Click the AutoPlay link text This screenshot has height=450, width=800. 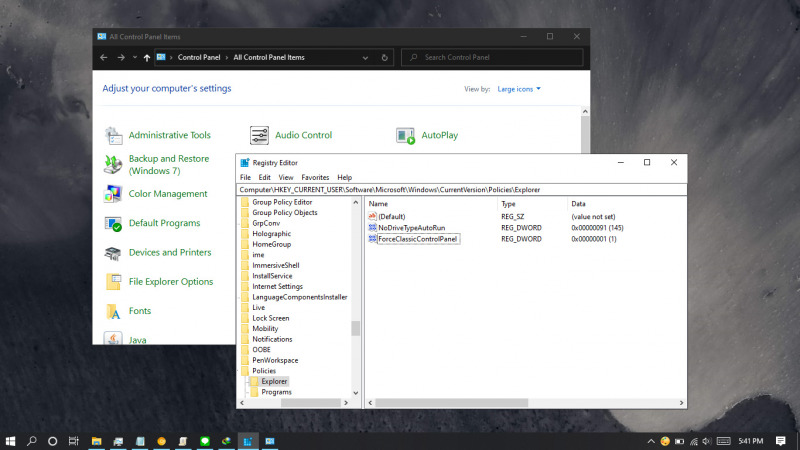click(x=439, y=135)
